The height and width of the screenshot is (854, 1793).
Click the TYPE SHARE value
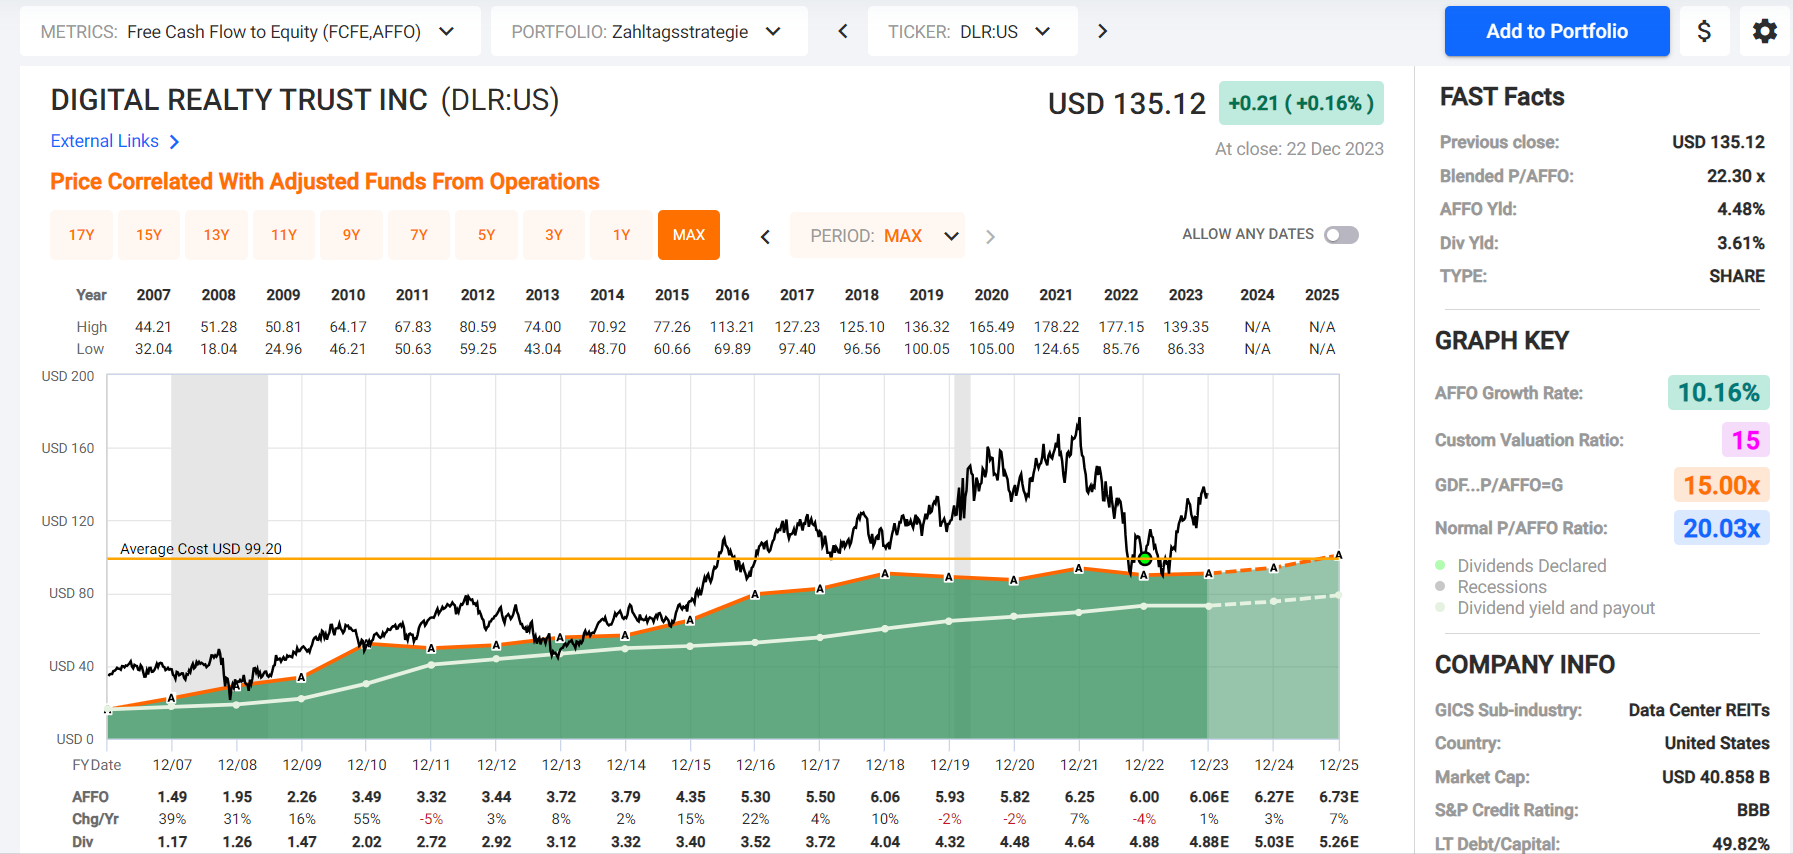(1737, 276)
